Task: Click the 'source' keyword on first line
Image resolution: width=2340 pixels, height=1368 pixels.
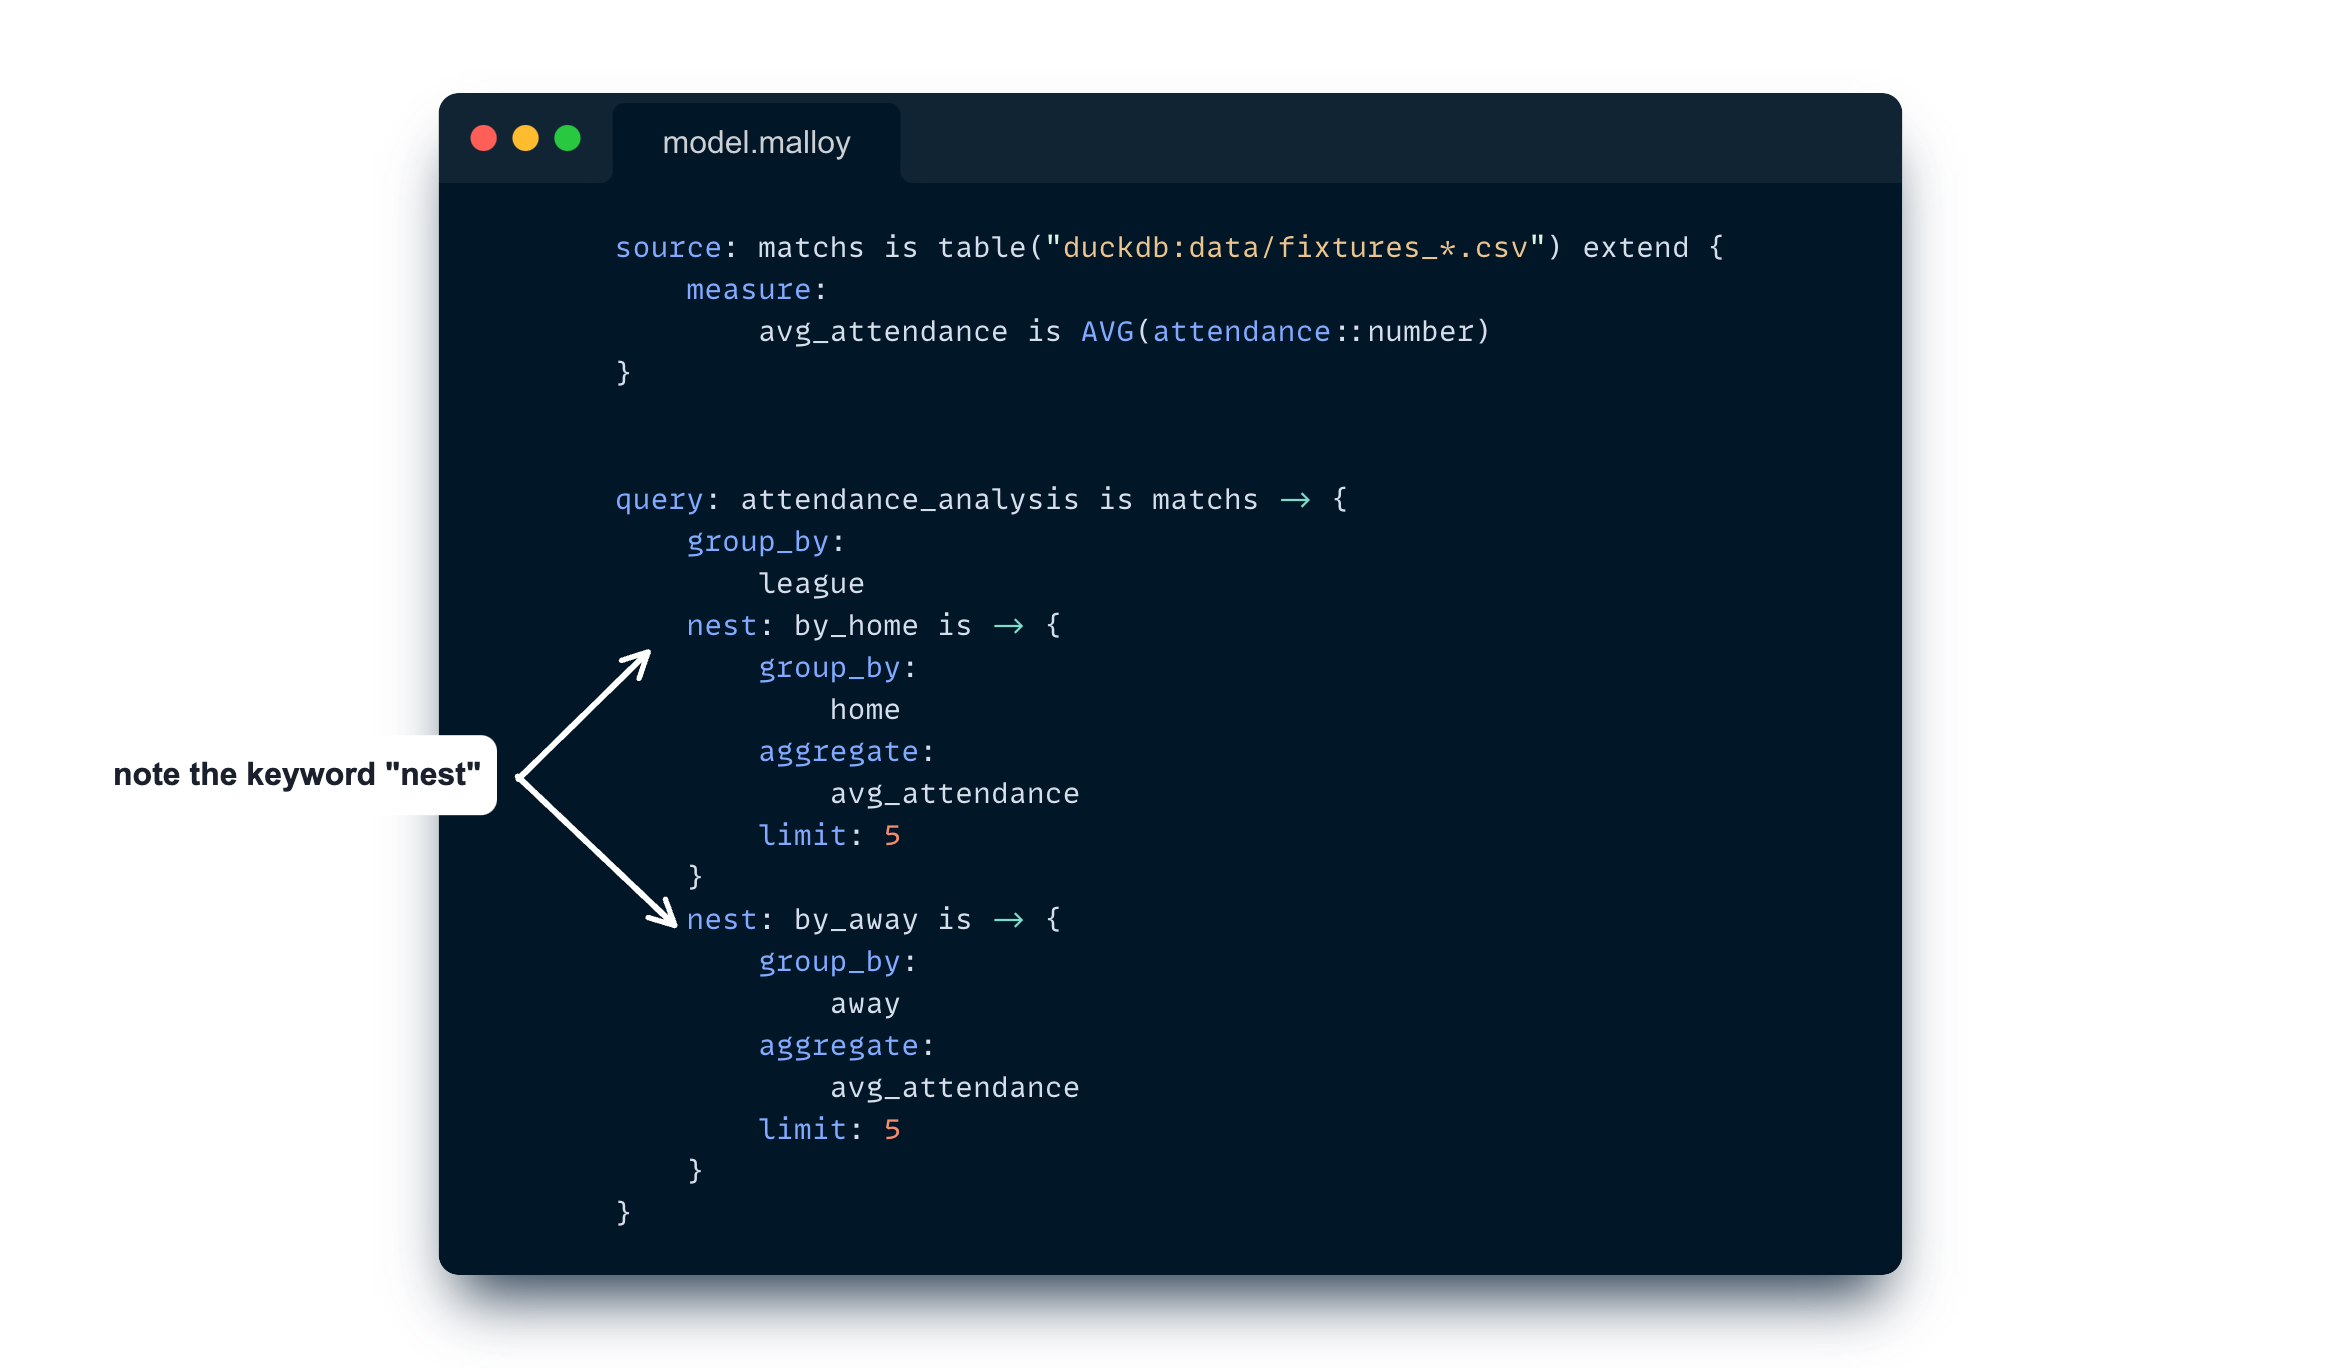Action: [x=668, y=248]
